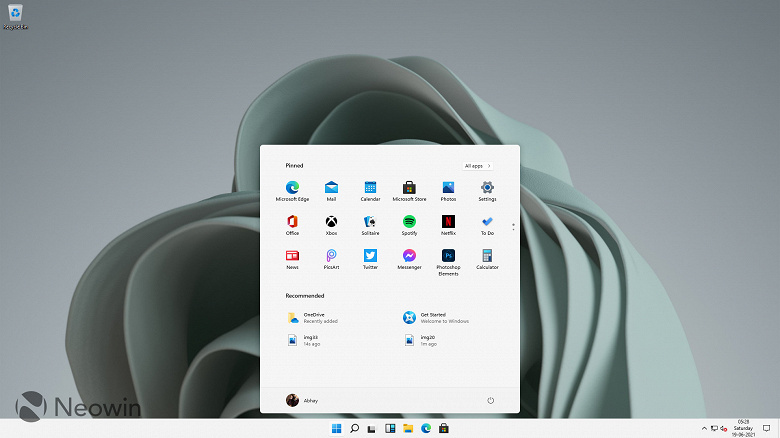
Task: Go to next pinned apps page dots
Action: 513,227
